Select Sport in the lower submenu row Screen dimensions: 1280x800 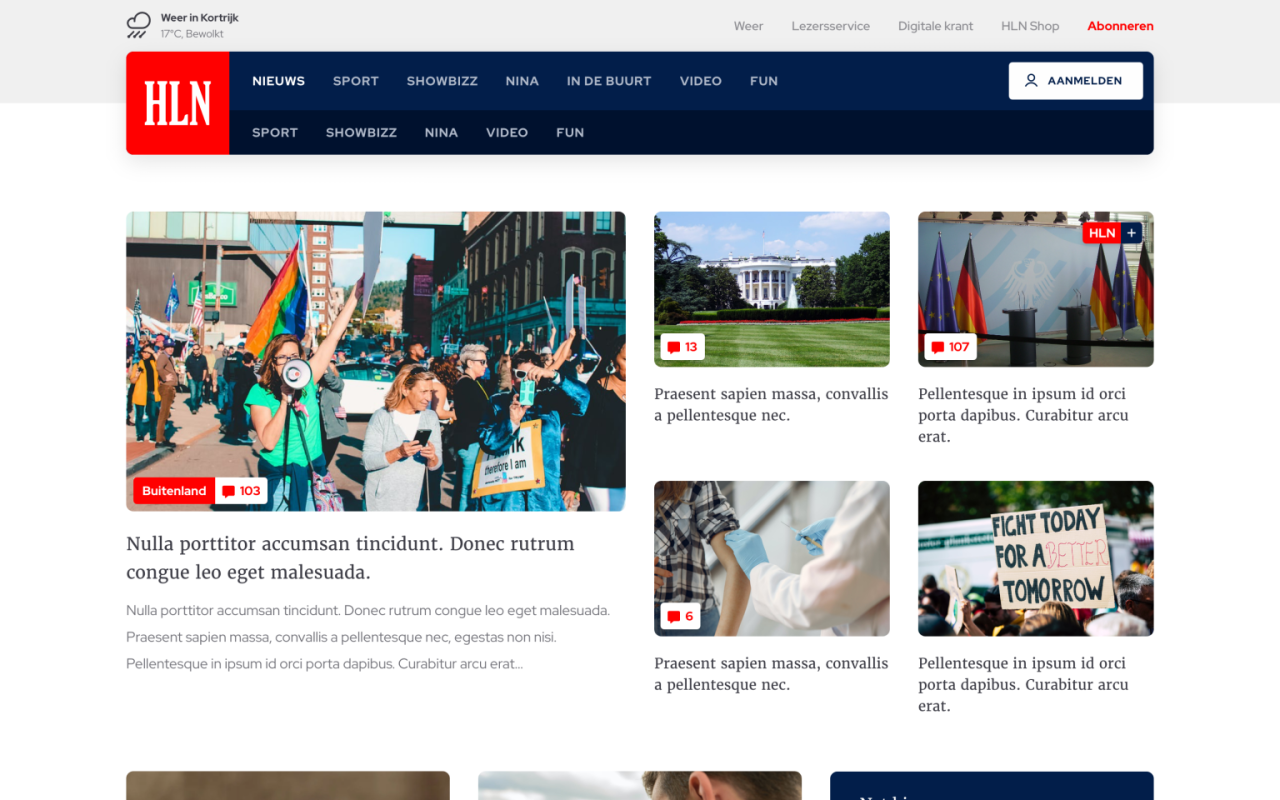[275, 132]
